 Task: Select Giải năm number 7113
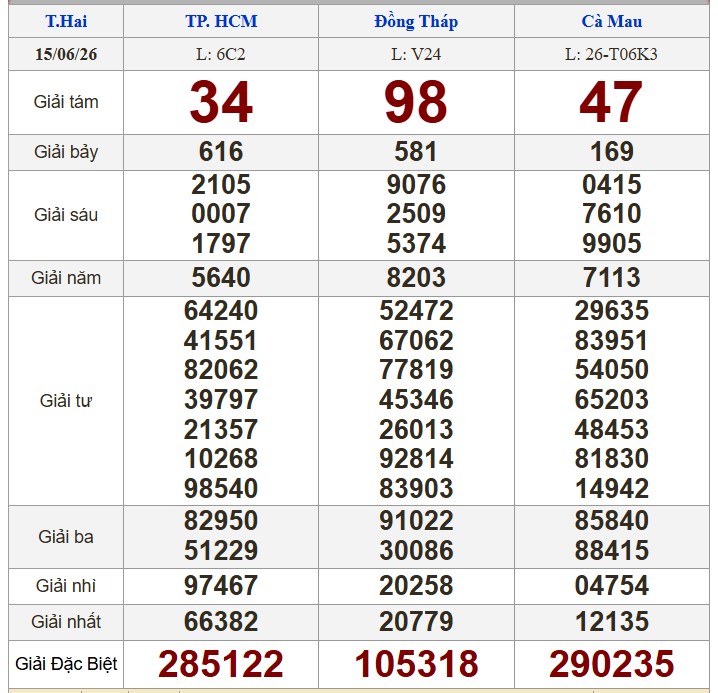(x=612, y=278)
